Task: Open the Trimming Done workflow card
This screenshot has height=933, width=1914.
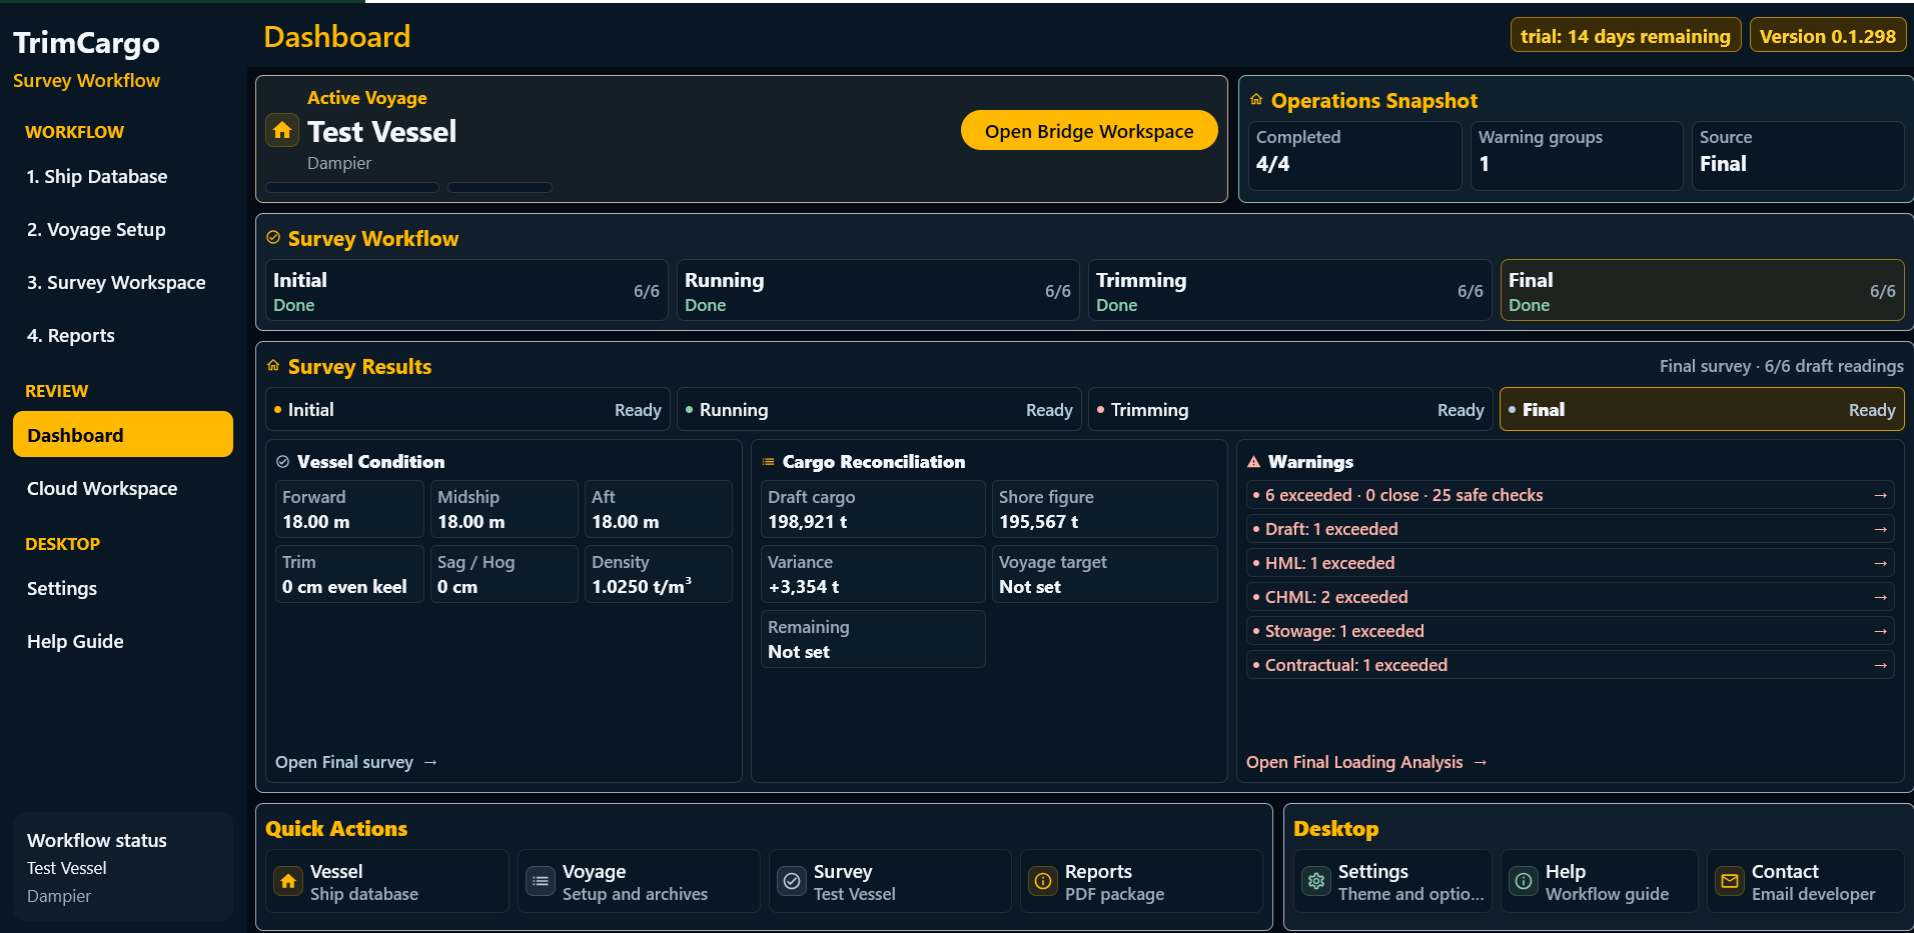Action: (x=1289, y=291)
